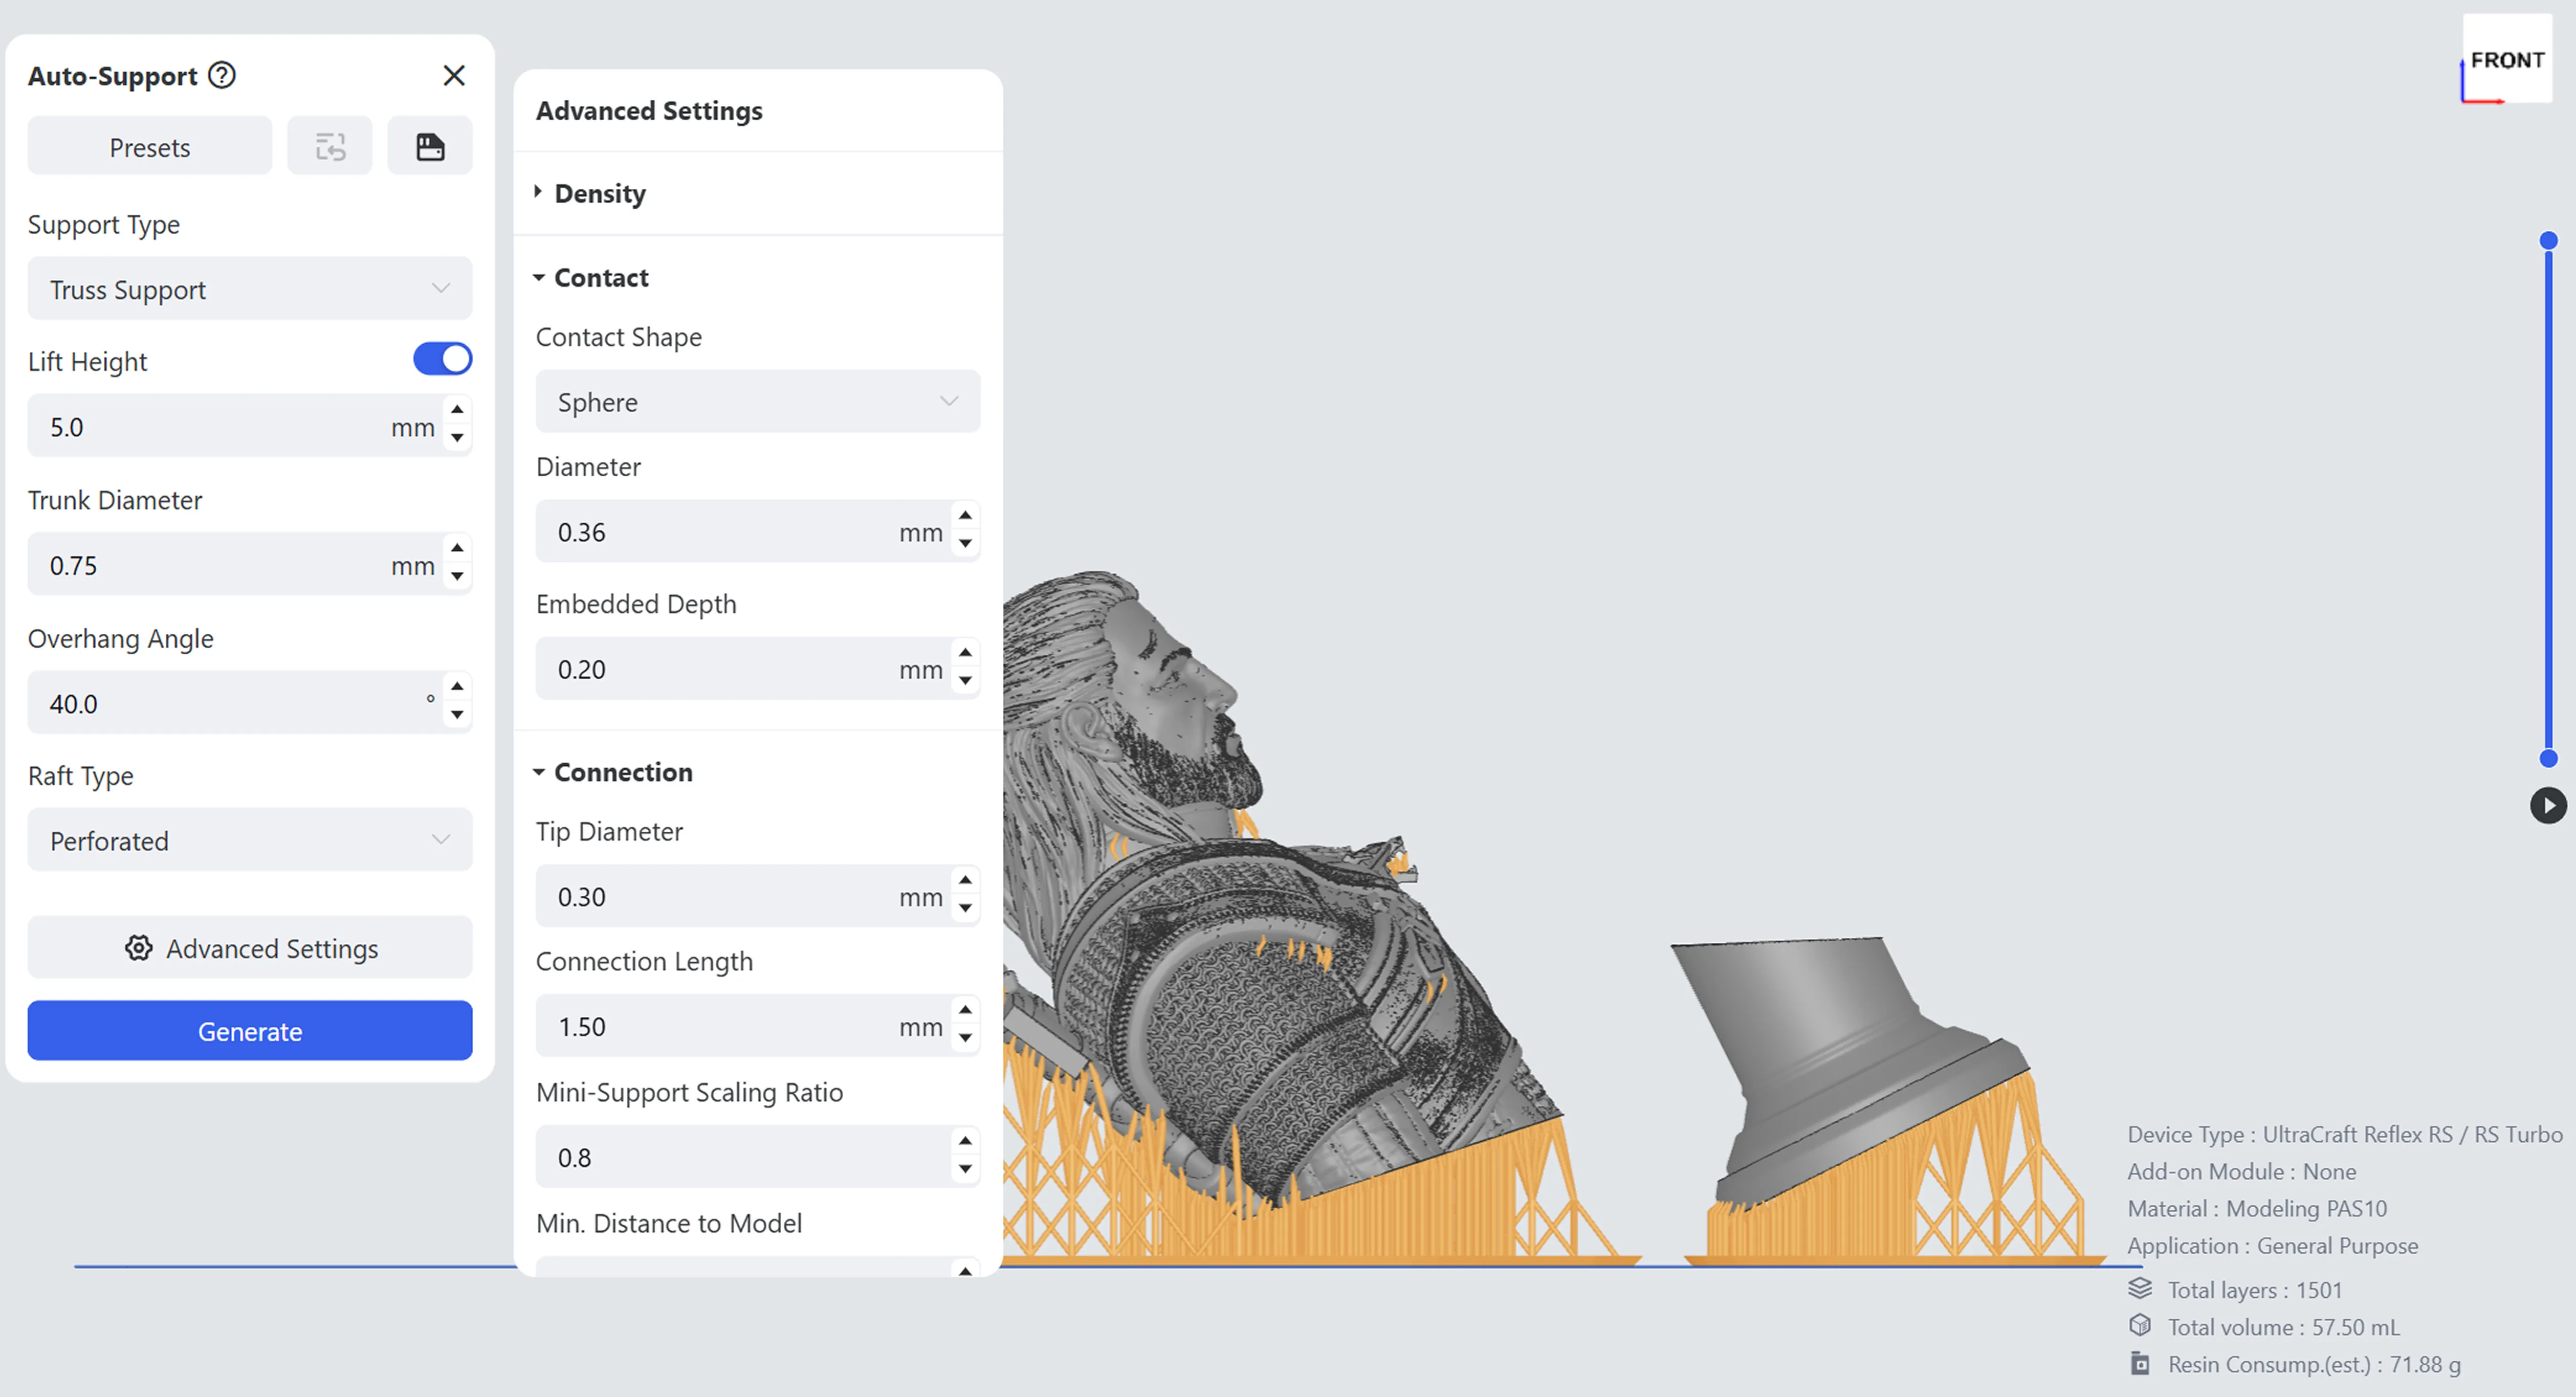
Task: Decrease Trunk Diameter with the down arrow
Action: tap(457, 577)
